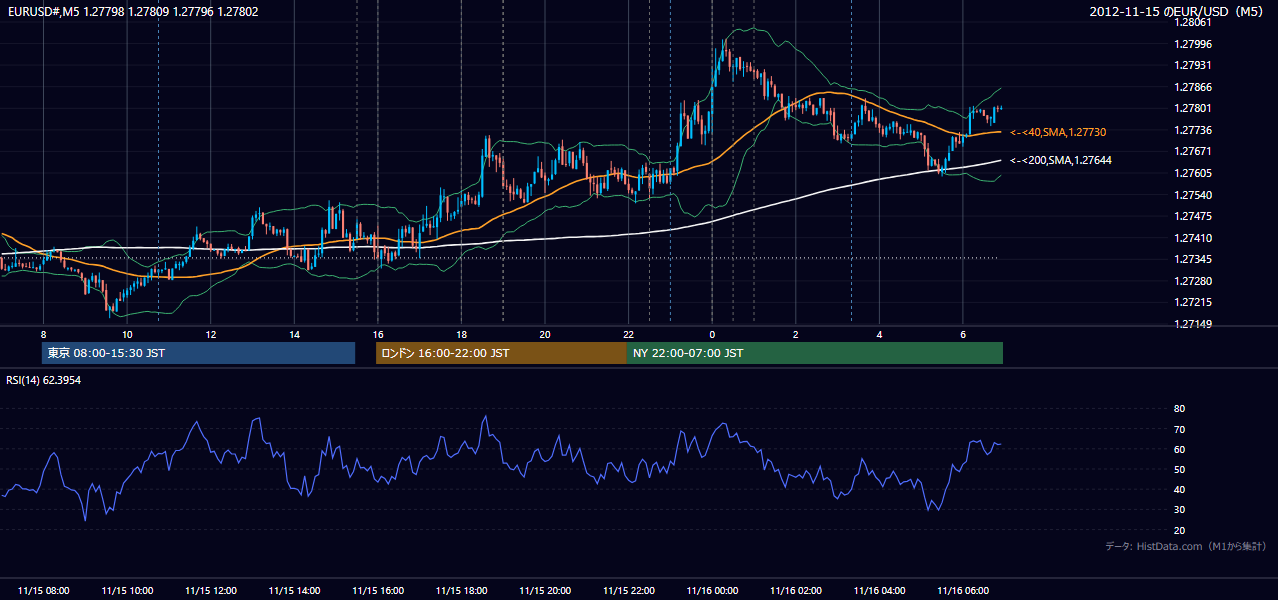Click bottom date label 11/15 20:00

coord(545,591)
